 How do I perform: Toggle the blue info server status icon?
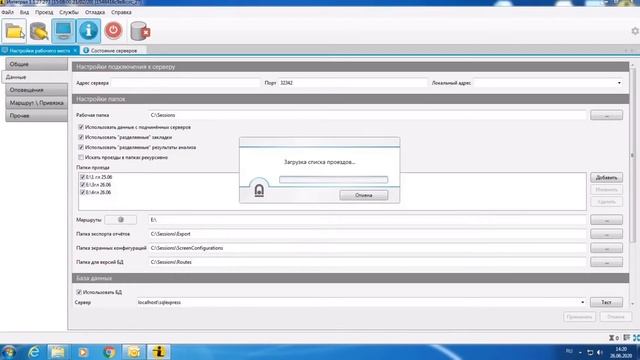point(89,31)
